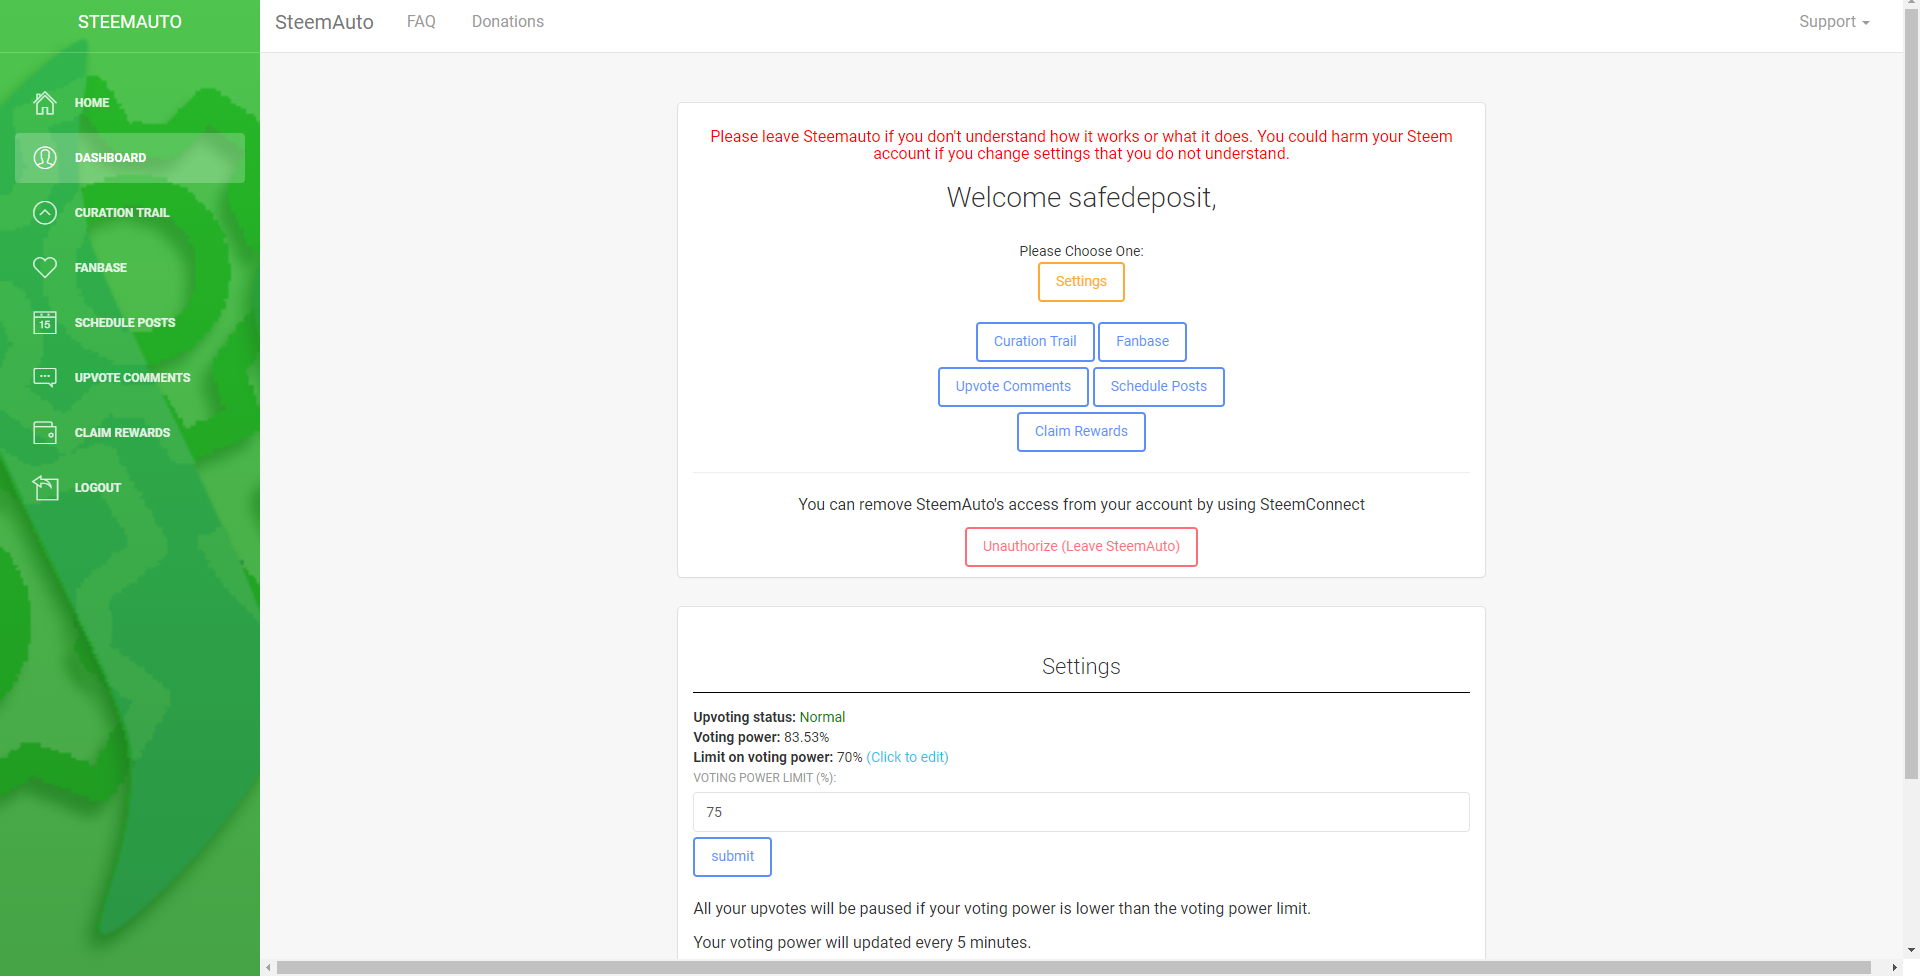The width and height of the screenshot is (1920, 976).
Task: Open Fanbase from the sidebar
Action: [130, 268]
